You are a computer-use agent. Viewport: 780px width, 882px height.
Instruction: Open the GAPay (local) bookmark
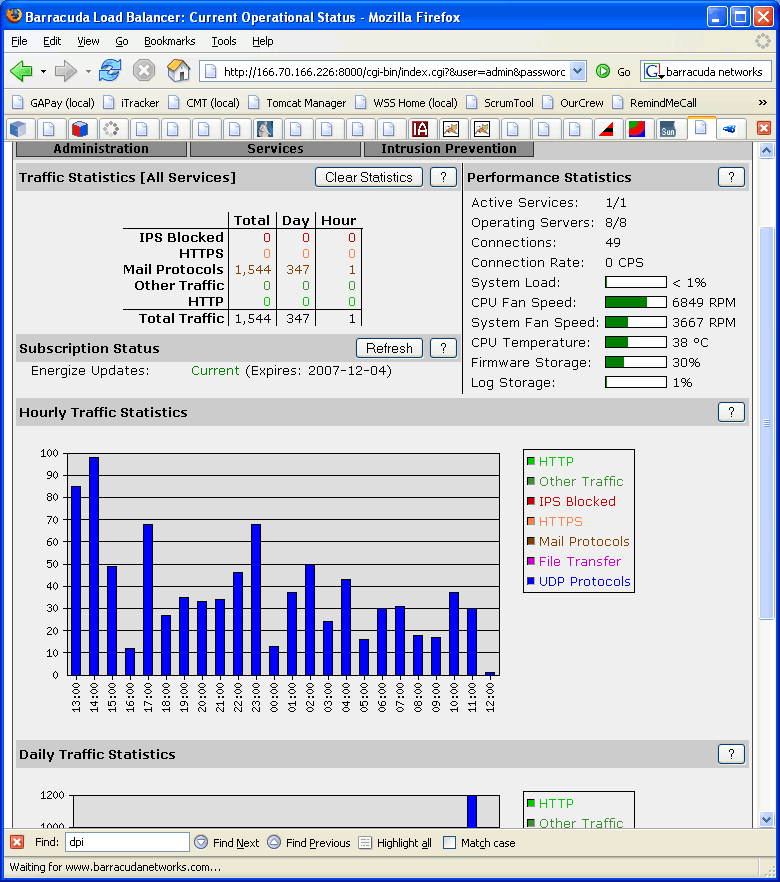pyautogui.click(x=53, y=103)
